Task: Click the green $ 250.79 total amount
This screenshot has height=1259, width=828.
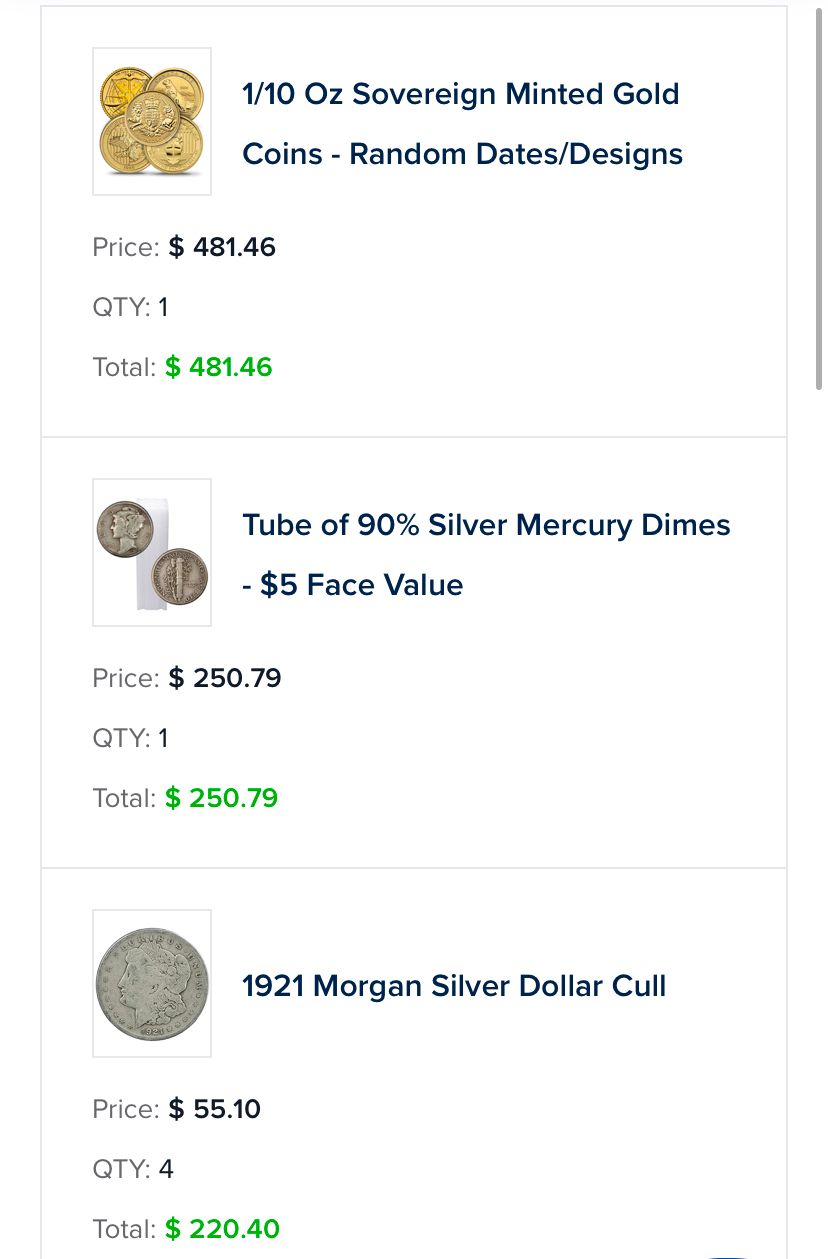Action: tap(221, 798)
